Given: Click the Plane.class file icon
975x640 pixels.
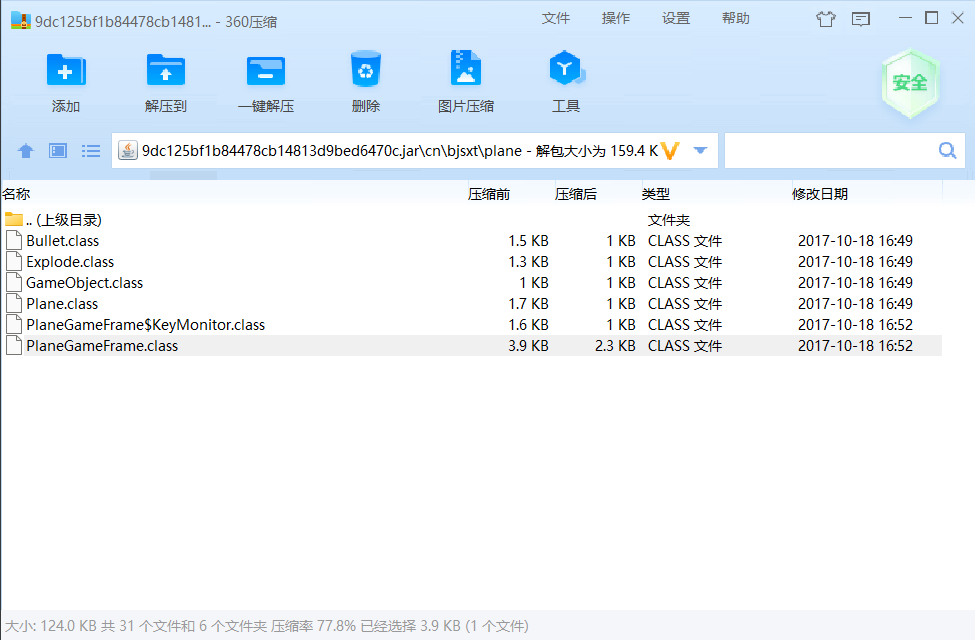Looking at the screenshot, I should coord(14,304).
